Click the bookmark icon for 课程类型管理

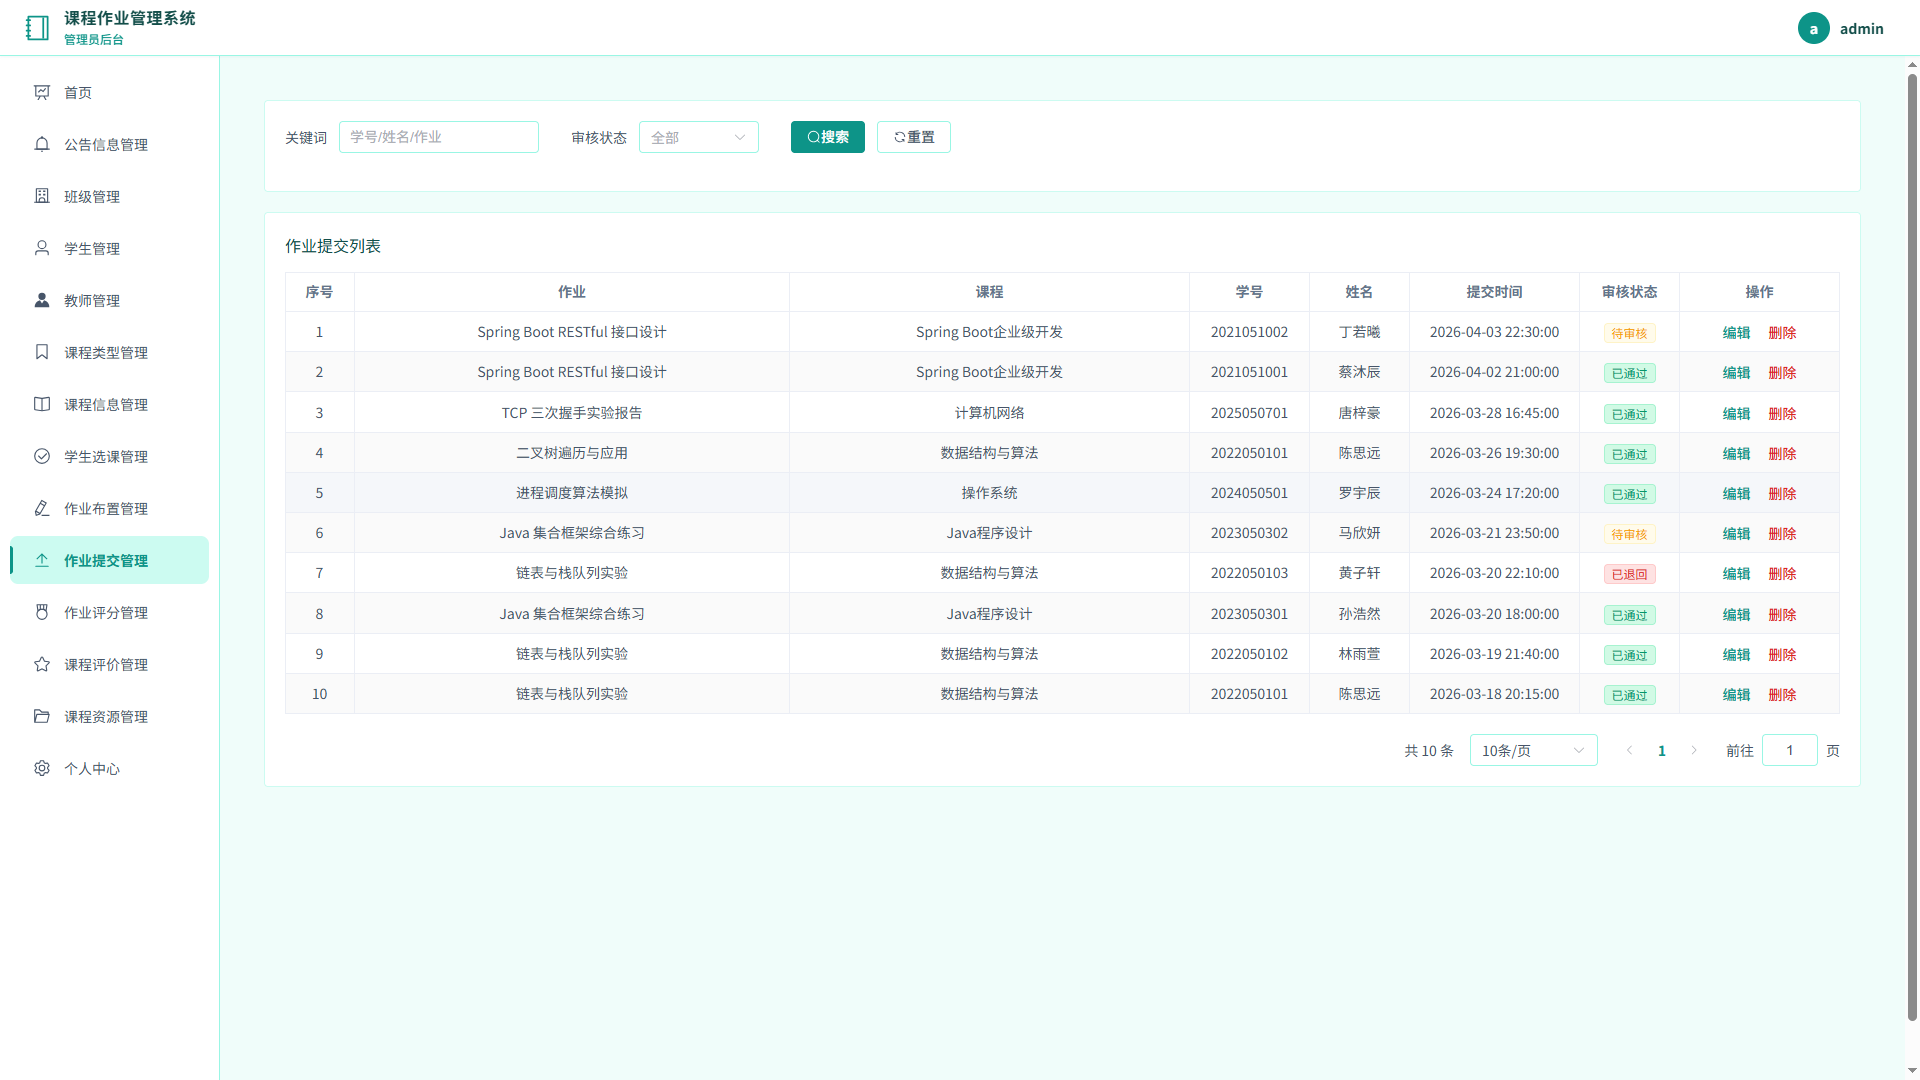point(42,352)
